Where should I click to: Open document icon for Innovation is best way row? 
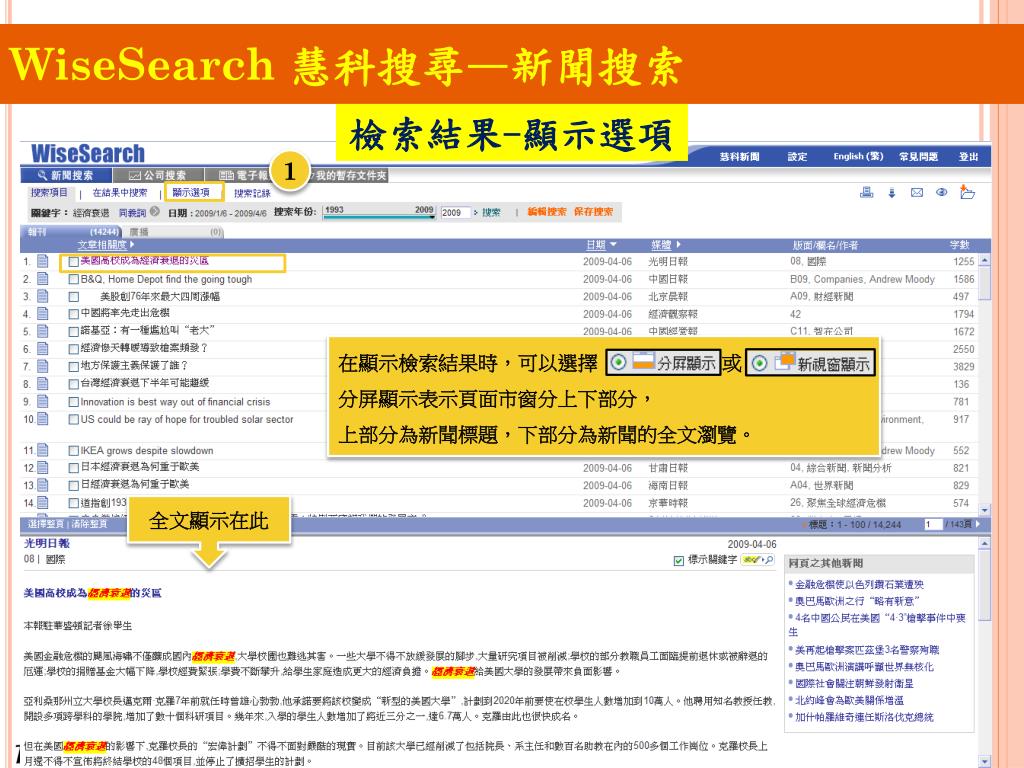pos(42,402)
